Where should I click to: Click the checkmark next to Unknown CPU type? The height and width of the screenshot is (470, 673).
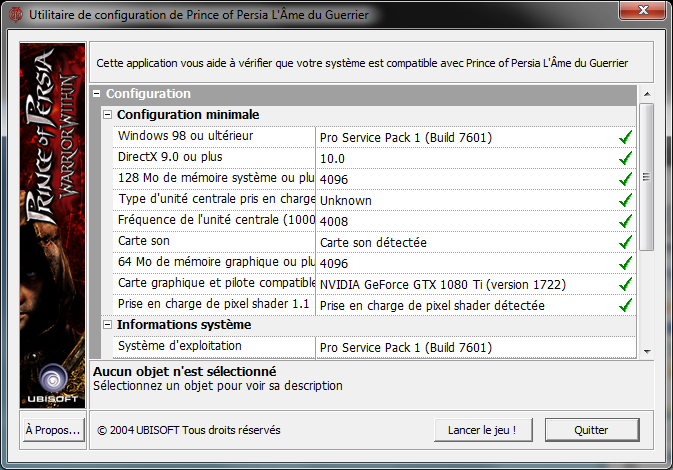coord(625,200)
